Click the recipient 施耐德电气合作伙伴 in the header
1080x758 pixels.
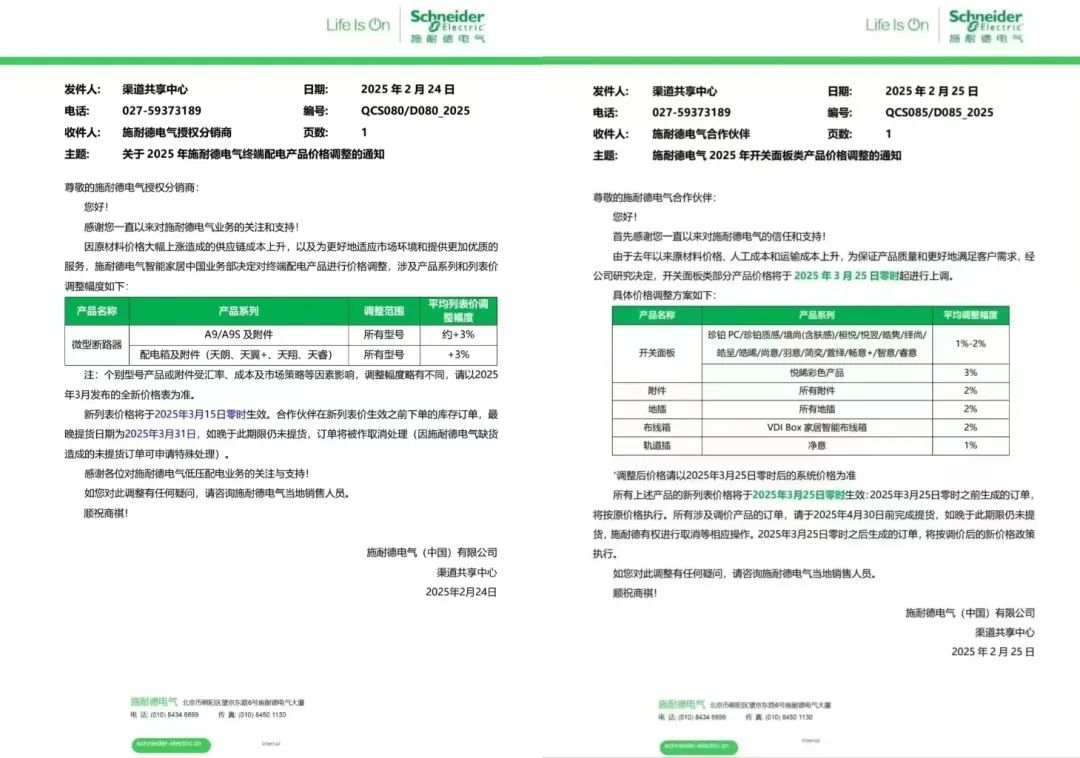pos(701,134)
